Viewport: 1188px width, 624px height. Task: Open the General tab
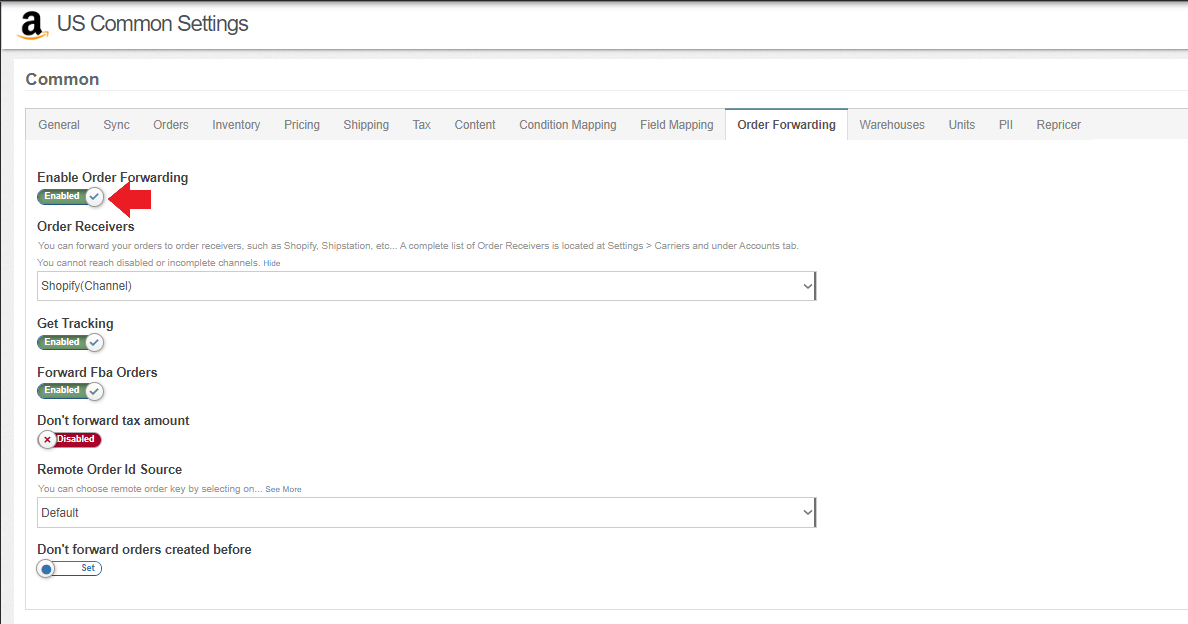coord(59,125)
